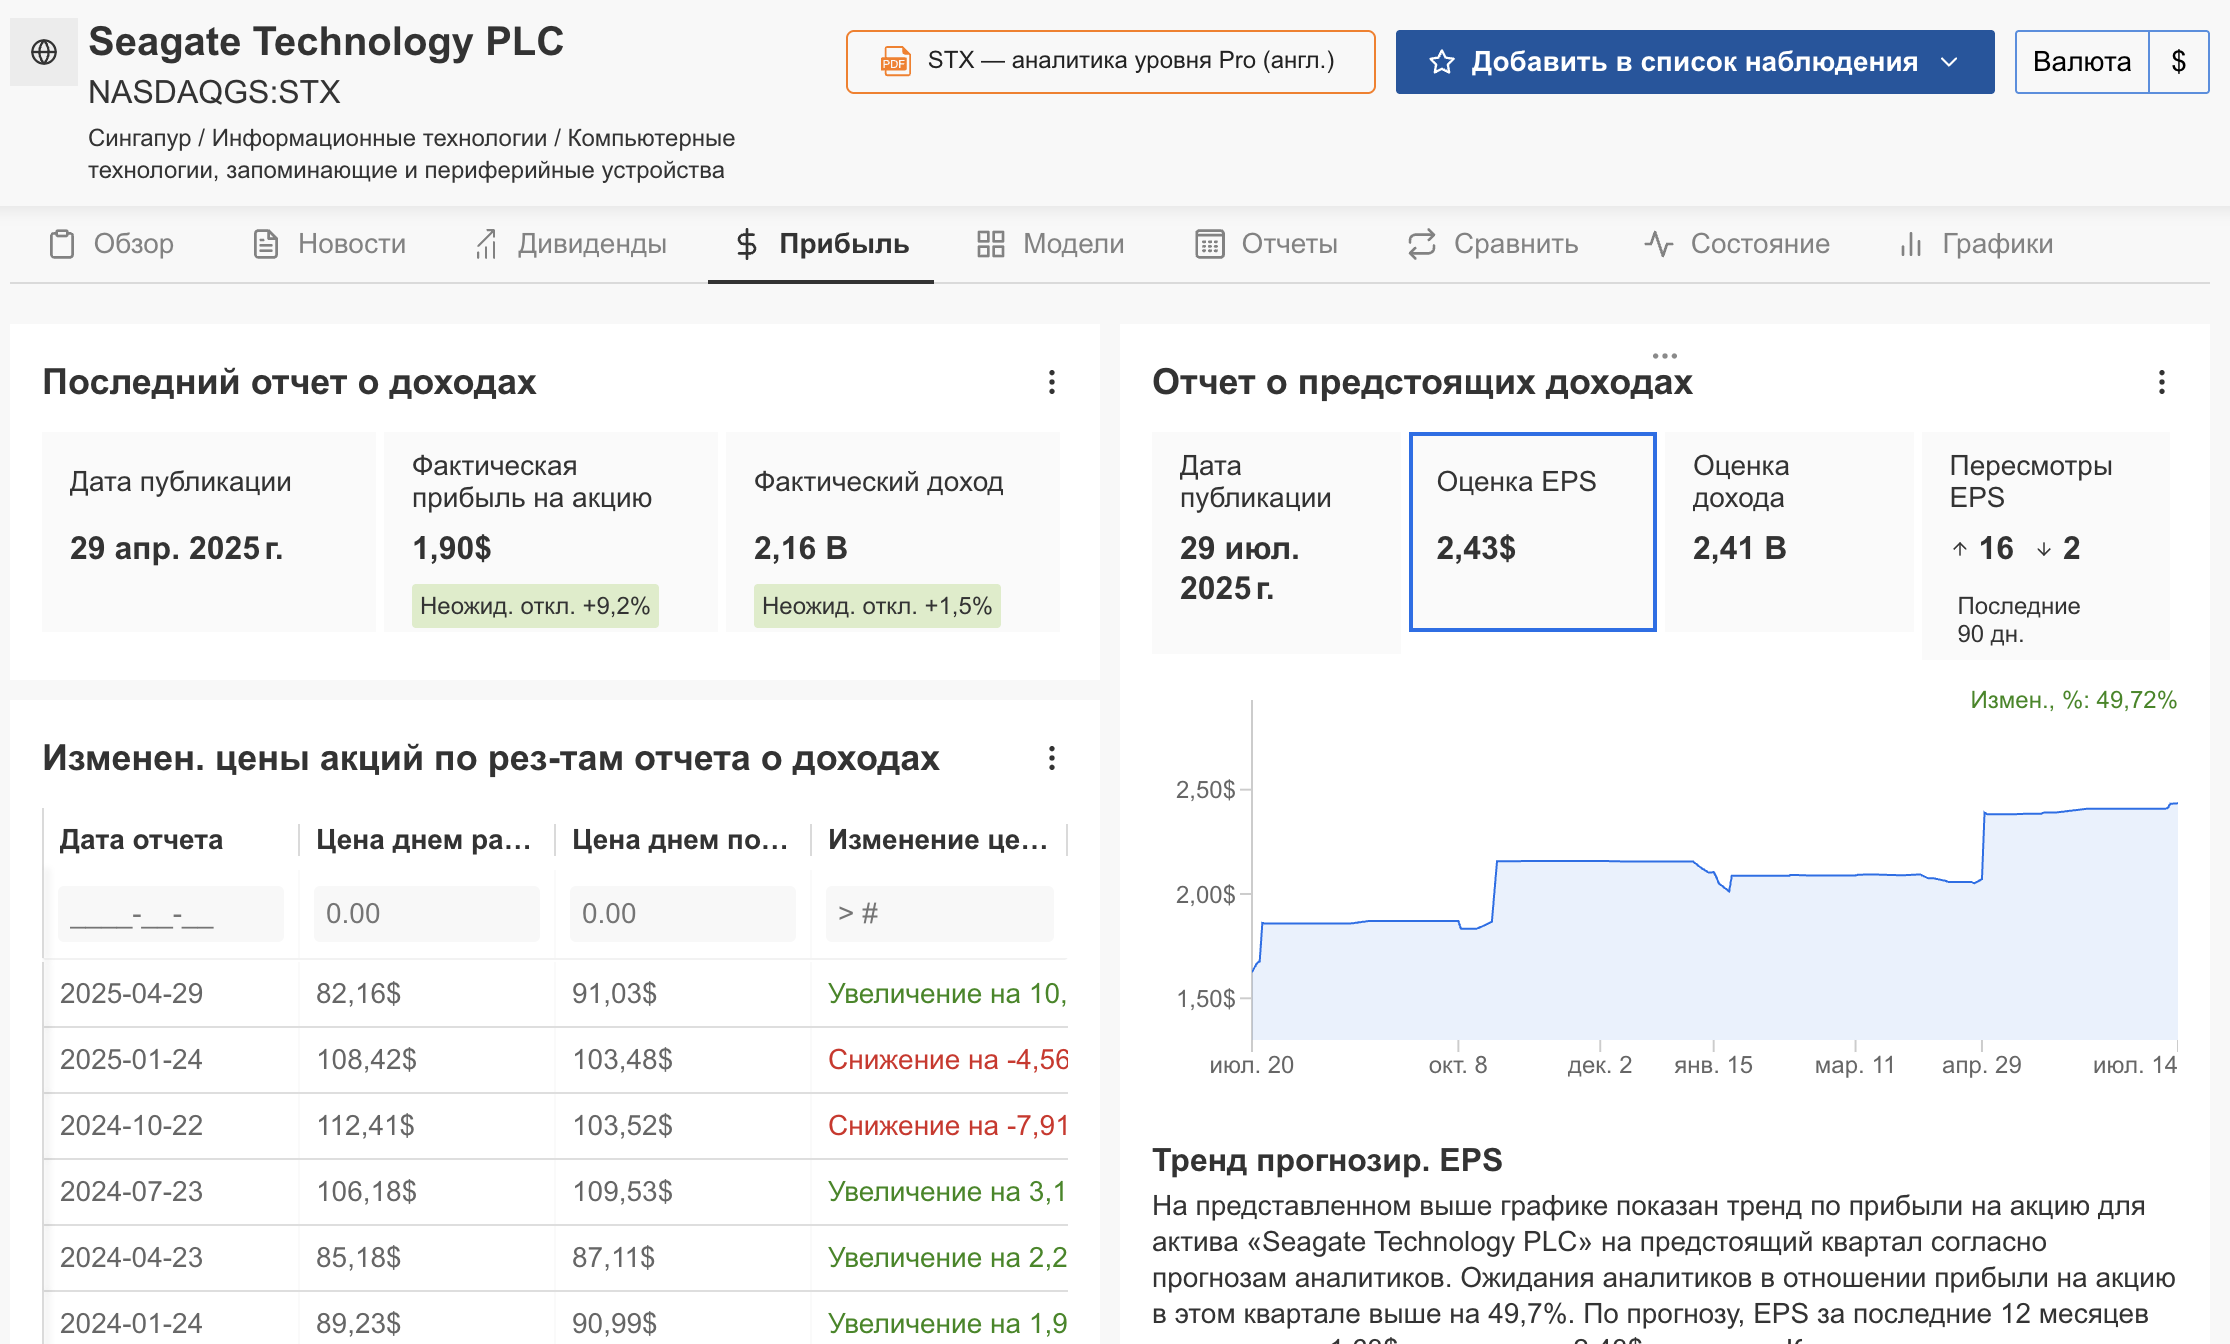Click the 2,16 B actual revenue value
Viewport: 2230px width, 1344px height.
pos(801,549)
